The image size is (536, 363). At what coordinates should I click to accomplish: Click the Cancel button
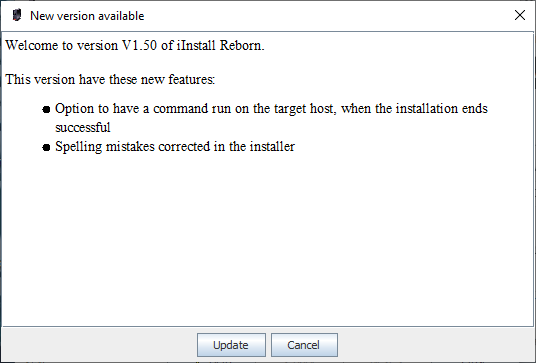tap(304, 345)
